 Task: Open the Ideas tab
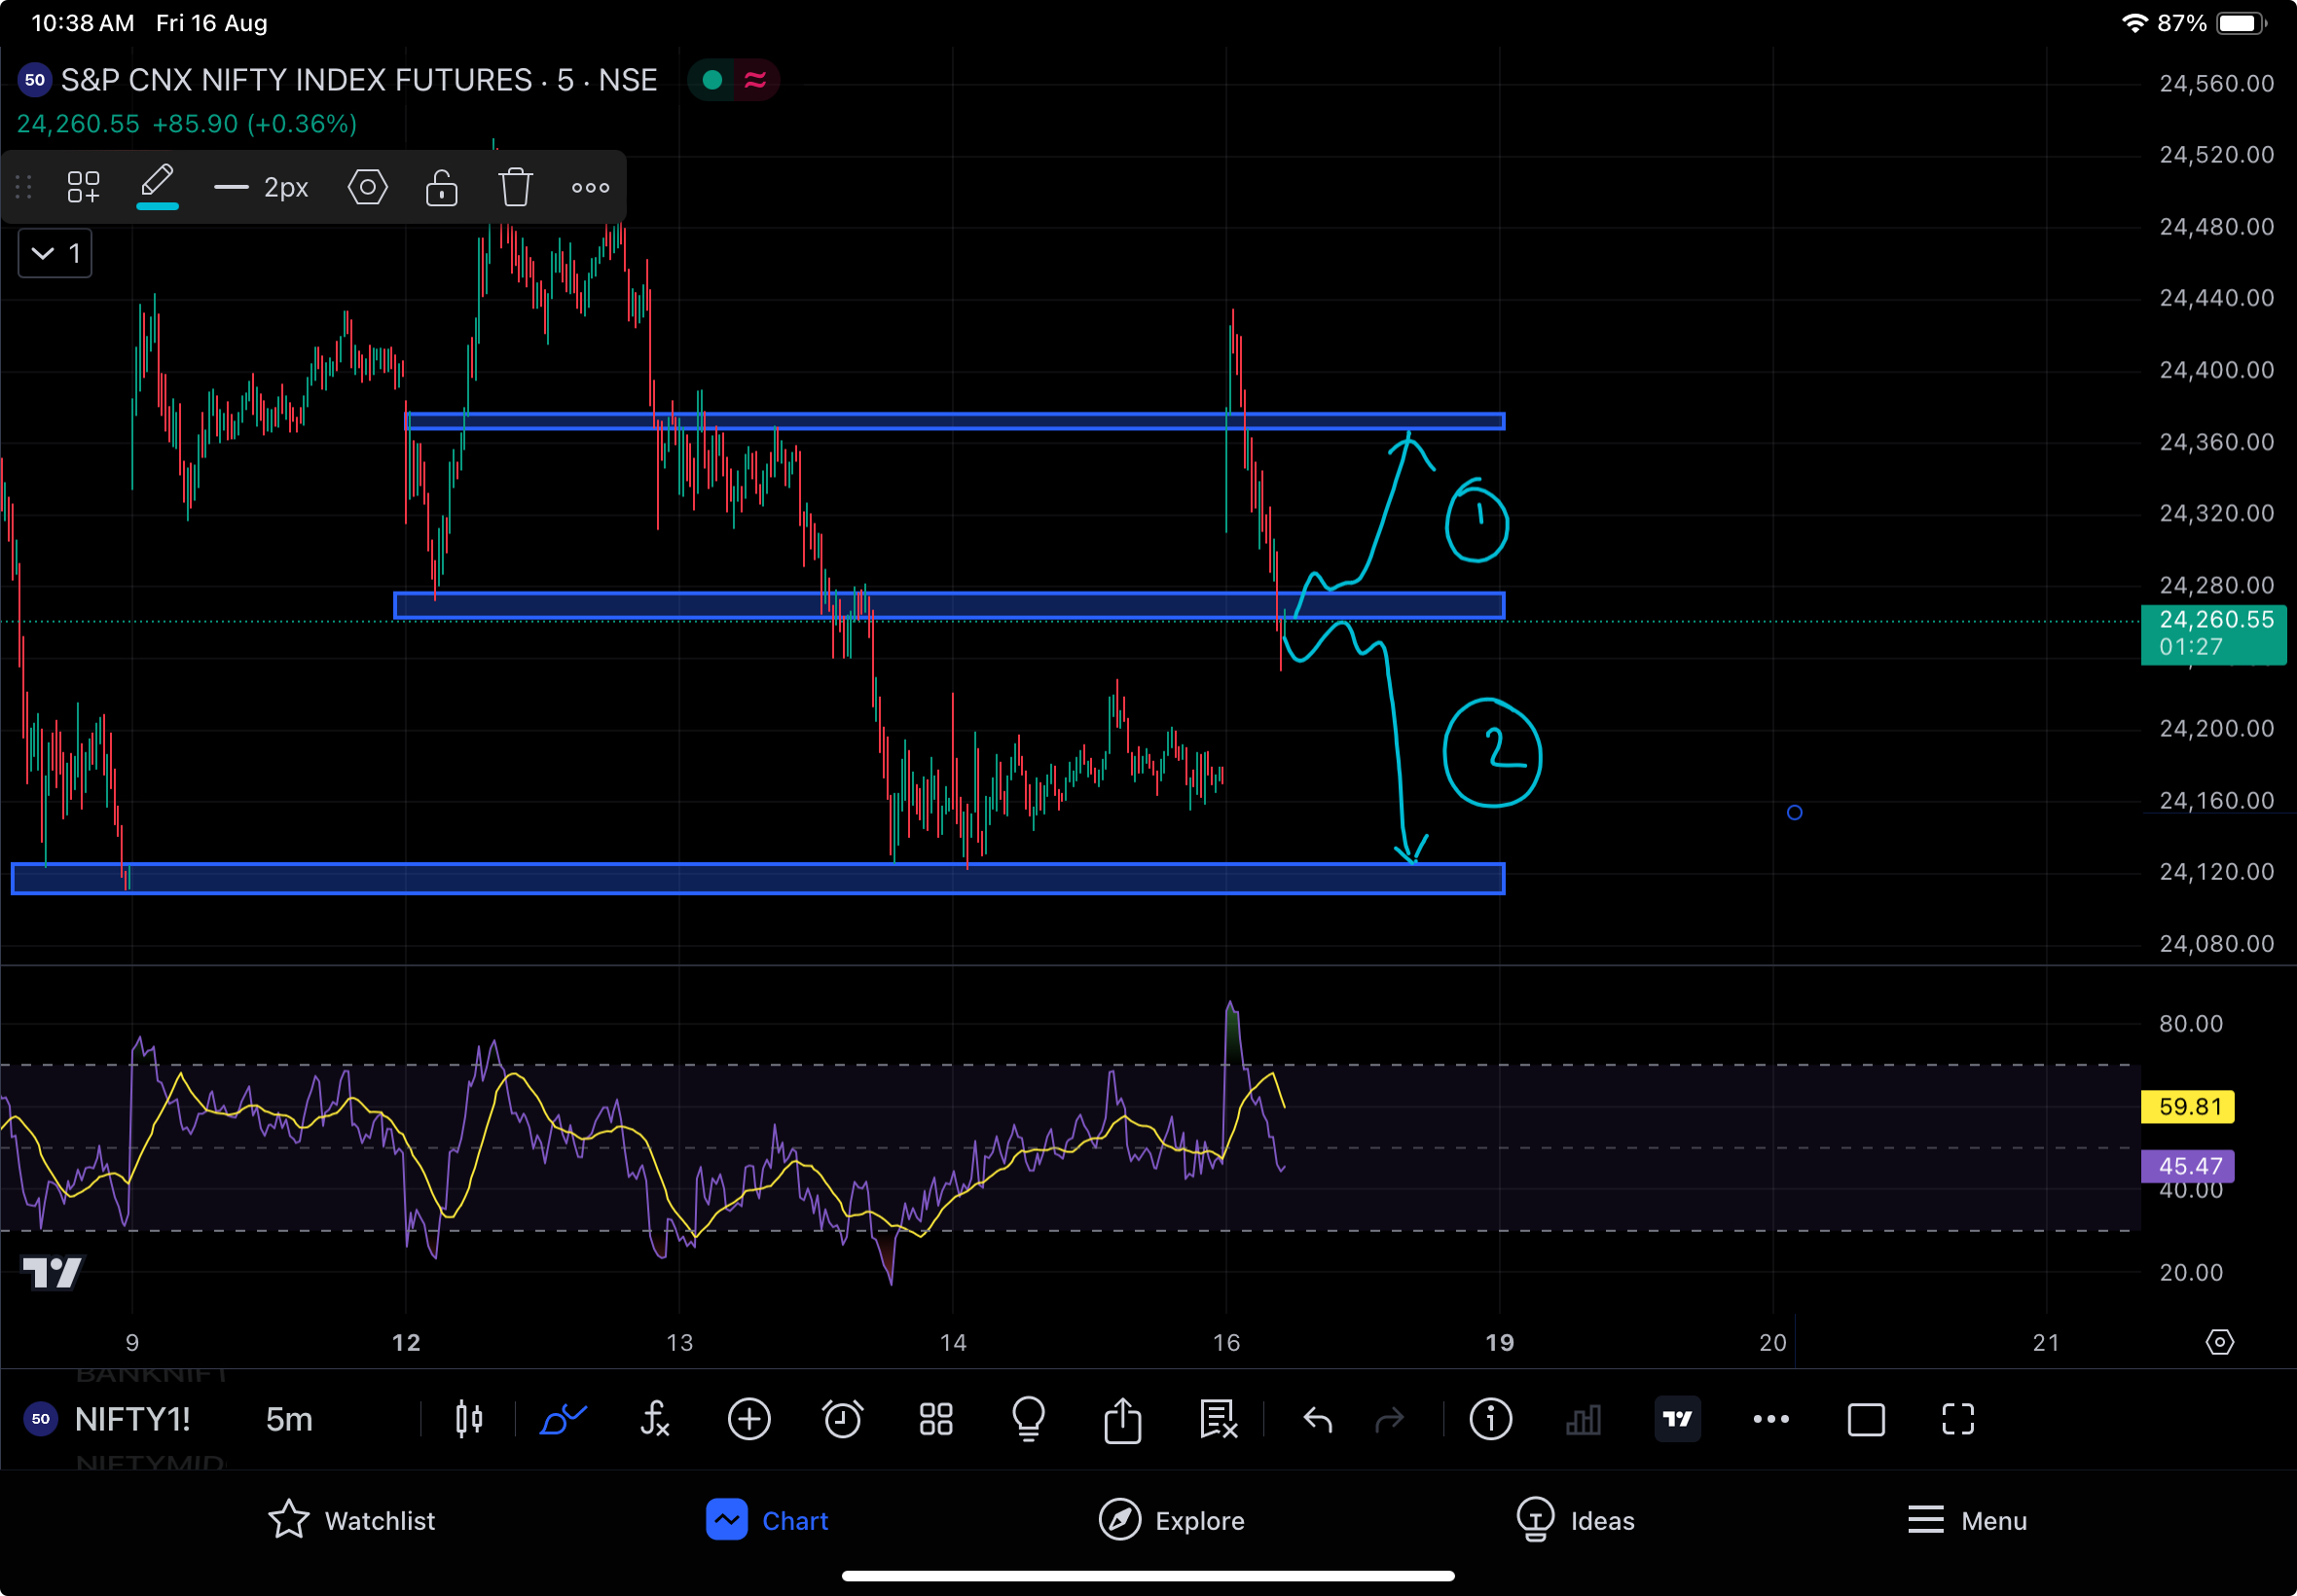(1575, 1520)
